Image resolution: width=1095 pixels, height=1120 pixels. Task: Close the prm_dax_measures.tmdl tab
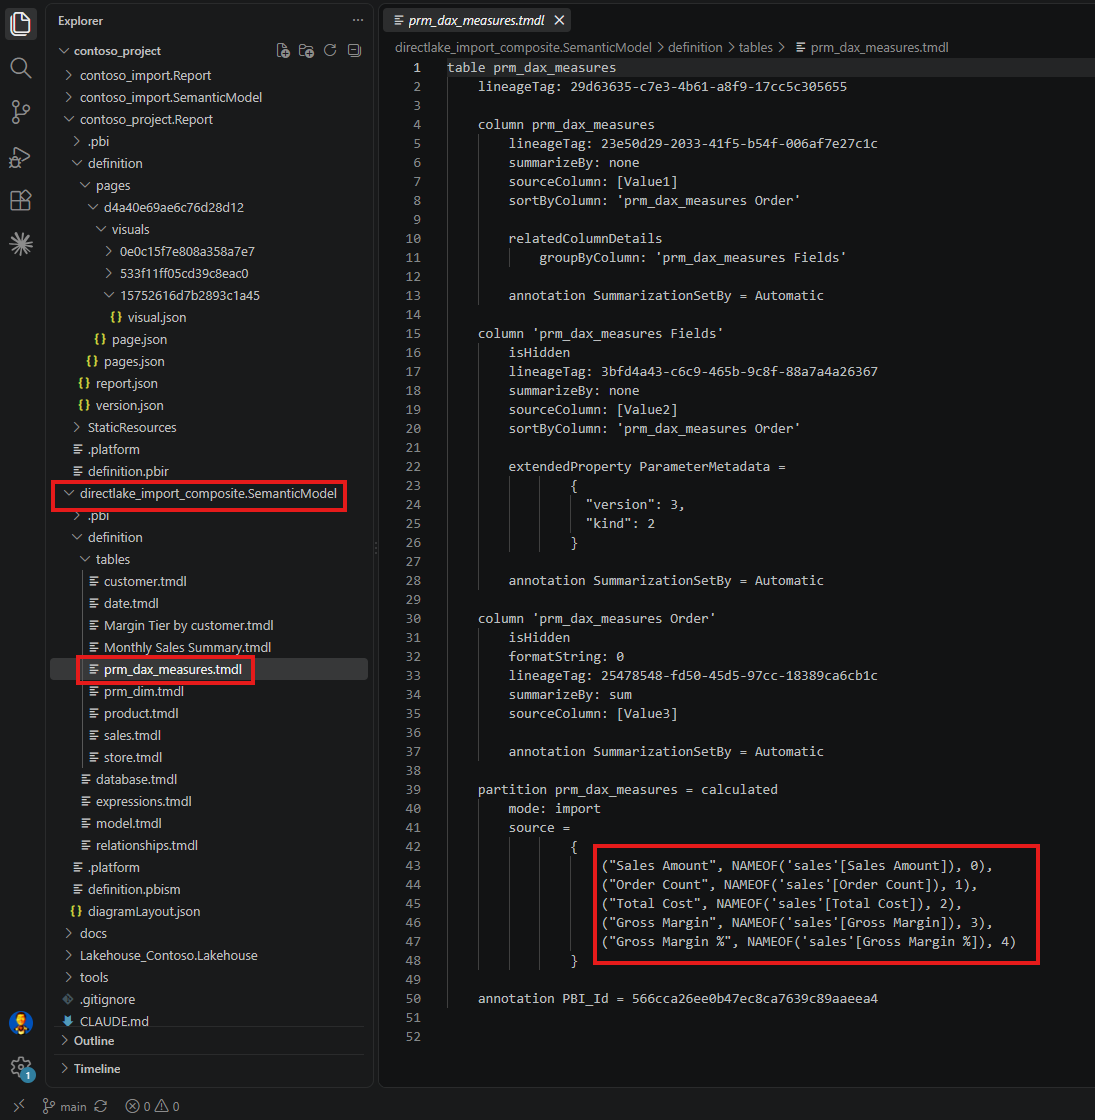(559, 21)
